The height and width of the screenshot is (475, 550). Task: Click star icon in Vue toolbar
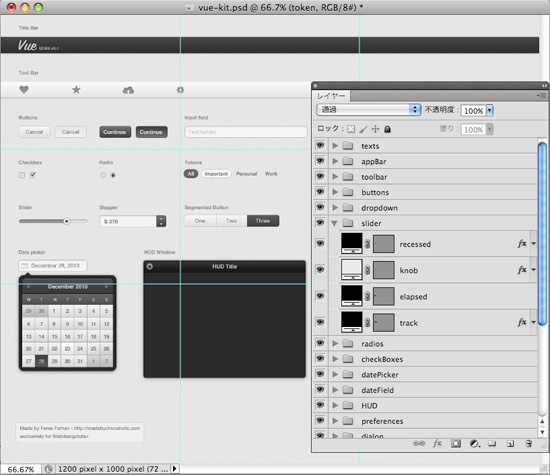[x=76, y=90]
